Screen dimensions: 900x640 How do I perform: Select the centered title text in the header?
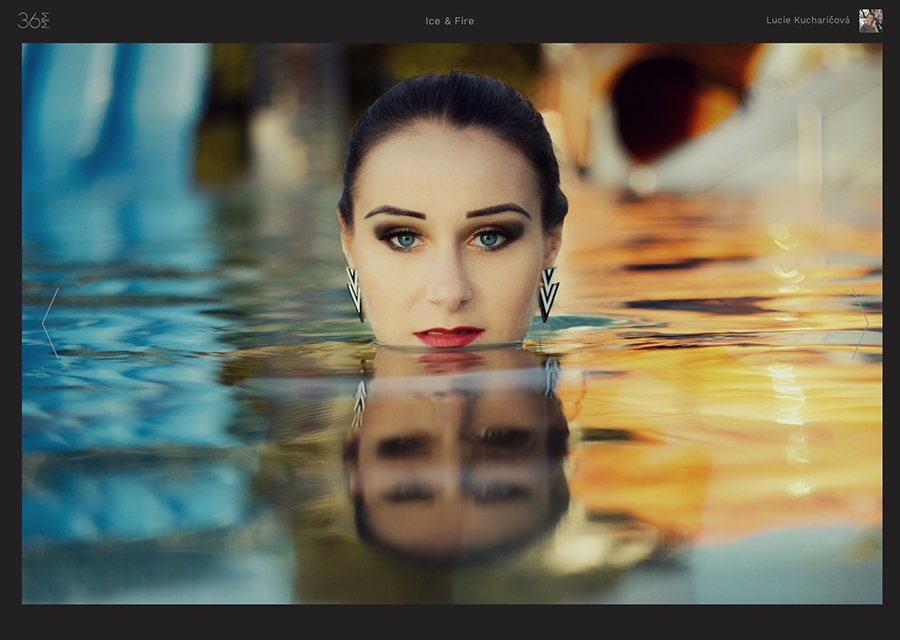[x=449, y=21]
